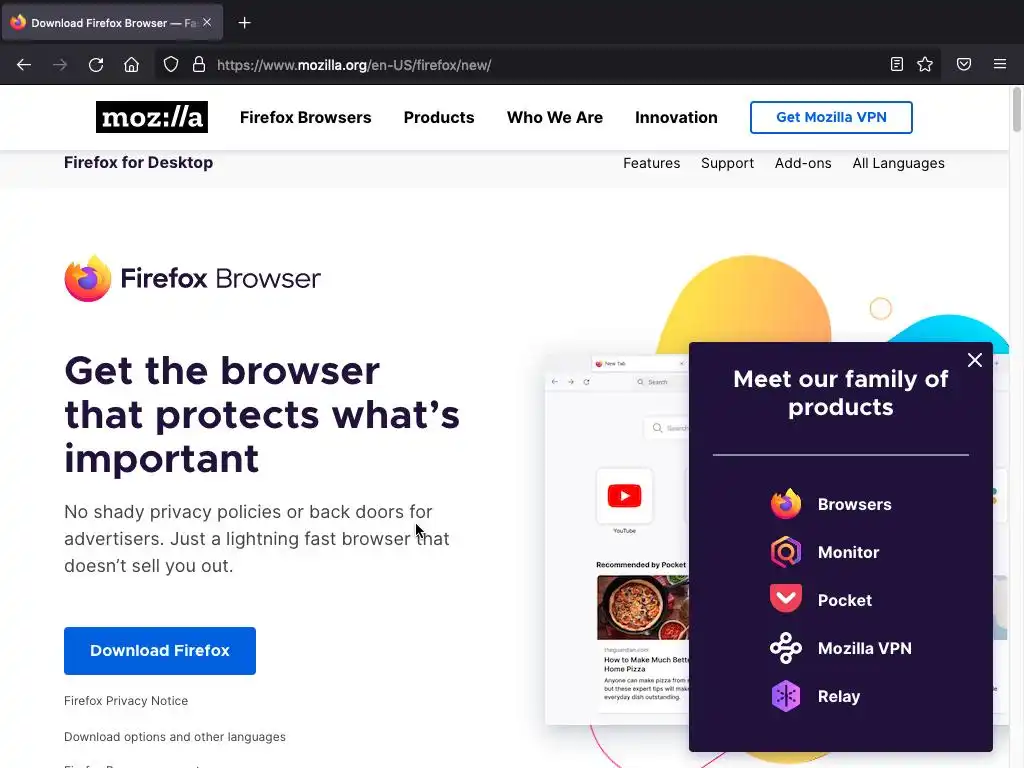1024x768 pixels.
Task: Toggle reader view icon in address bar
Action: 897,64
